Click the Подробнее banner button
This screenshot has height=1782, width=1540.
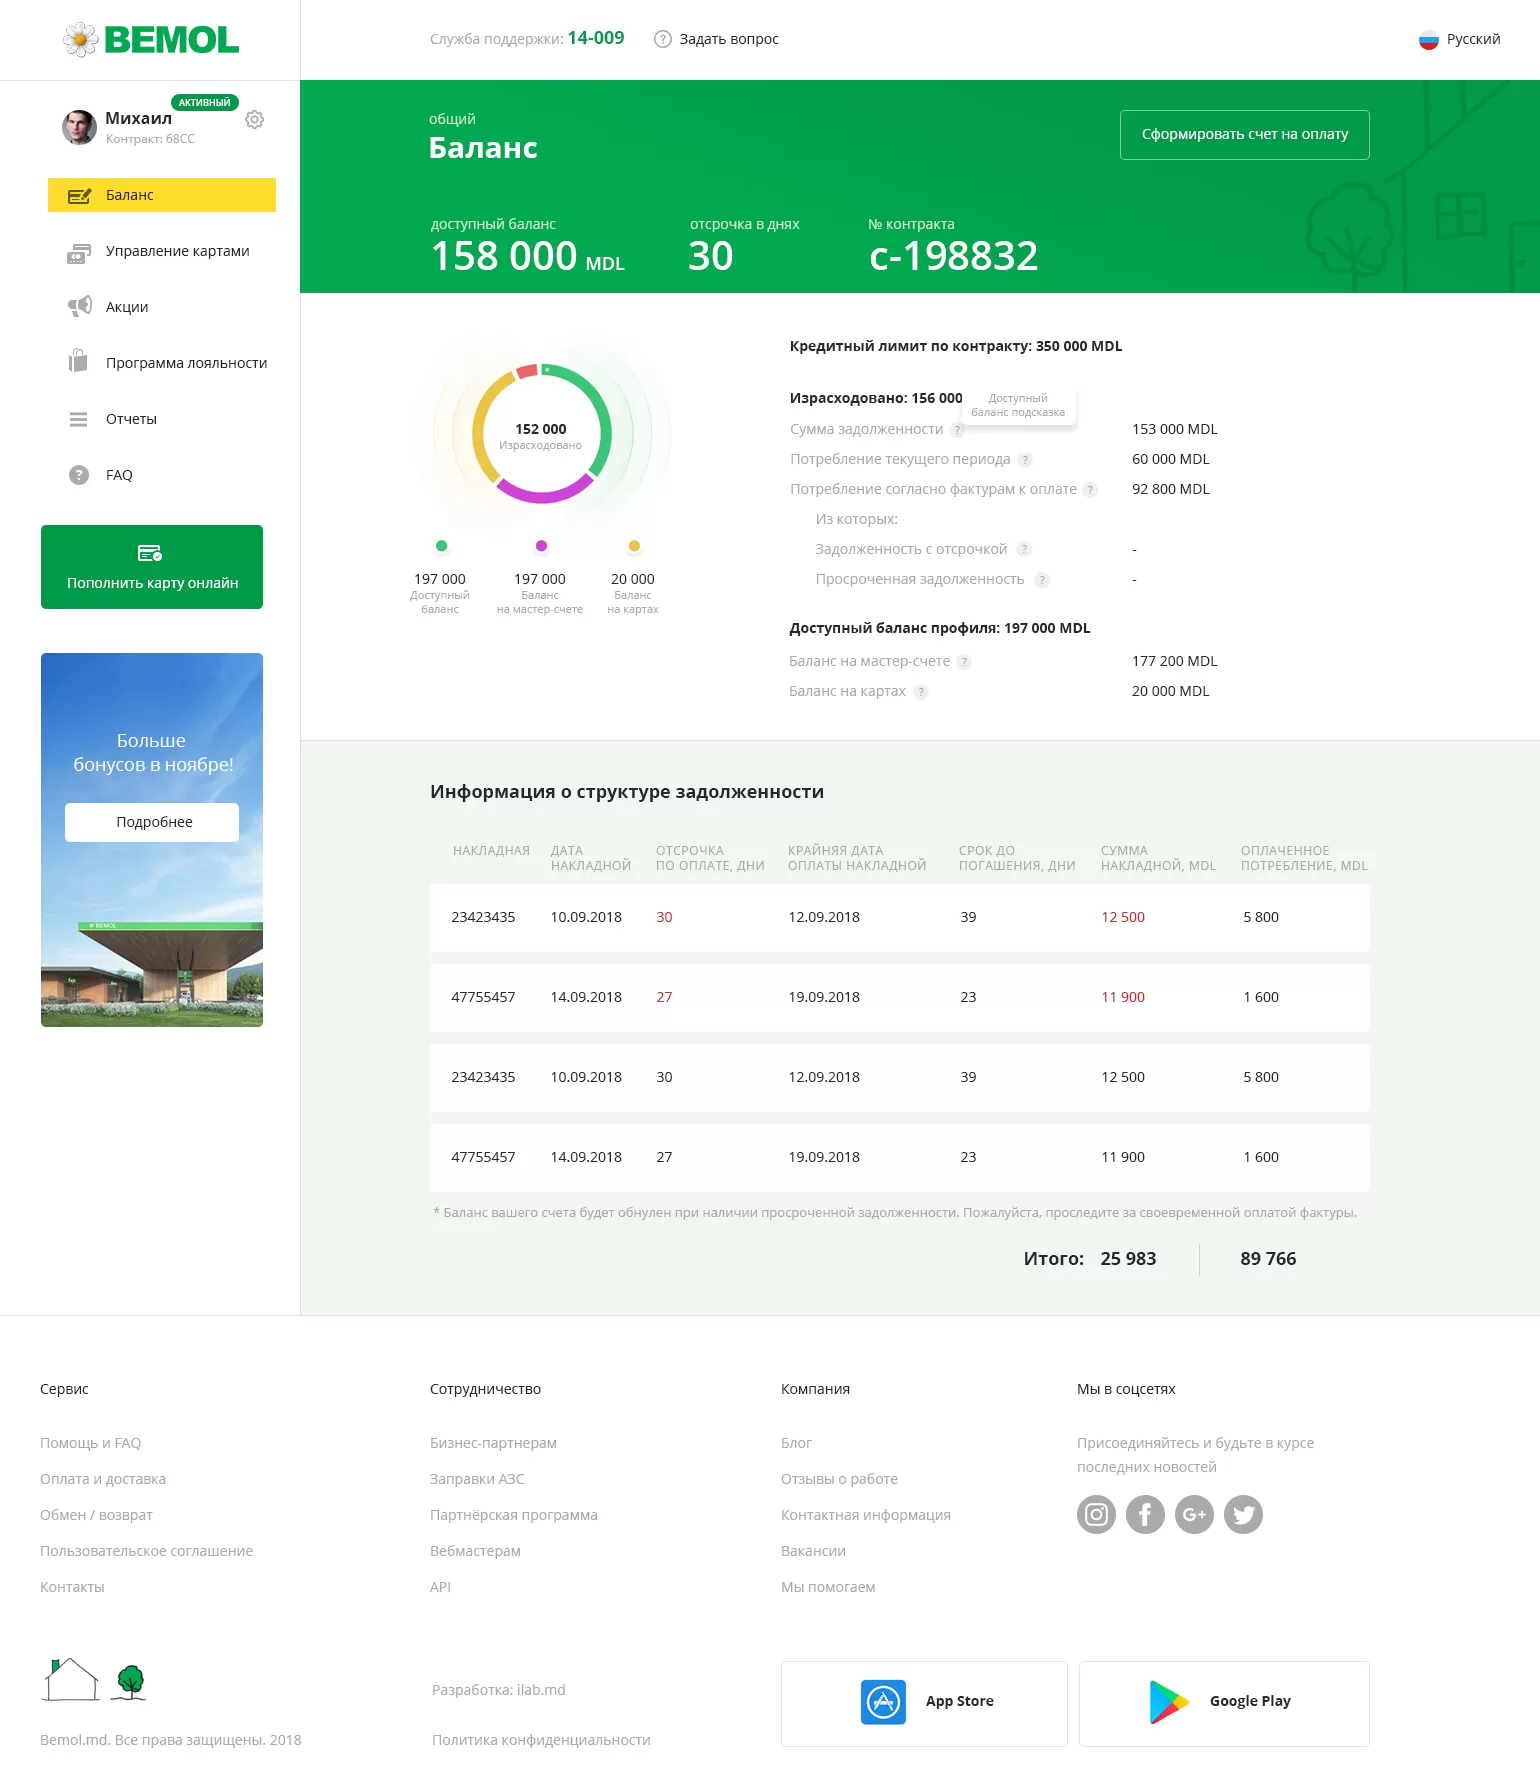(x=152, y=822)
